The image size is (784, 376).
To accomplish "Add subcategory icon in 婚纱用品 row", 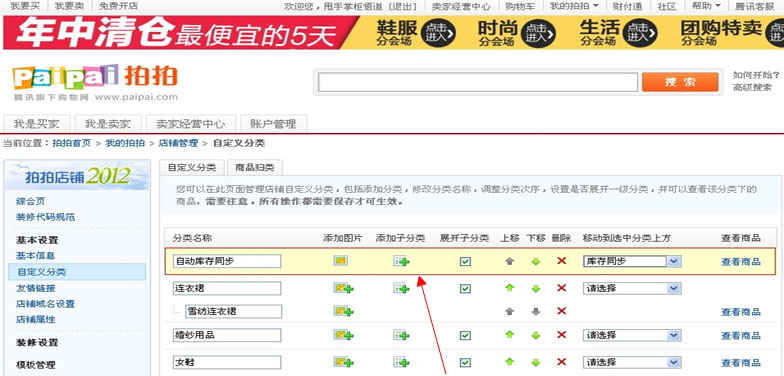I will coord(401,335).
